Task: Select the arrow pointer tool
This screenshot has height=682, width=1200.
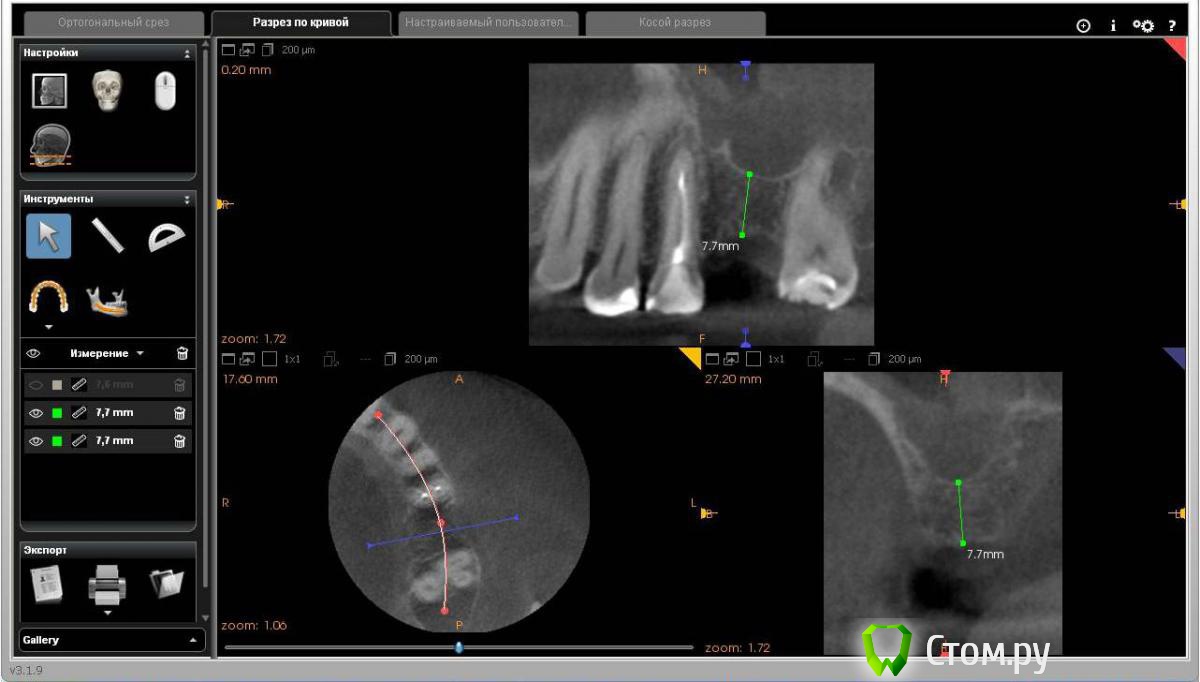Action: [x=48, y=236]
